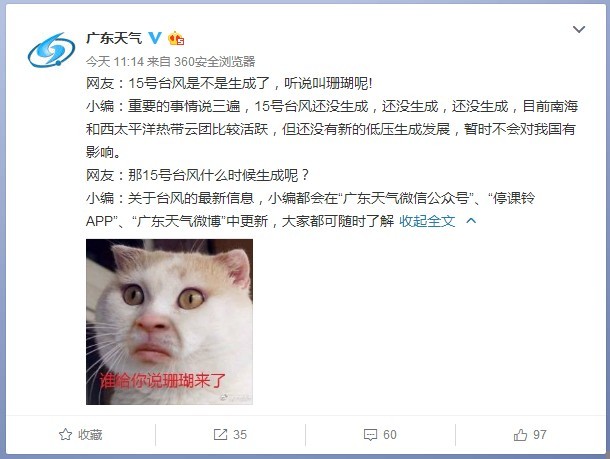610x459 pixels.
Task: Click the repost count 35
Action: (240, 434)
